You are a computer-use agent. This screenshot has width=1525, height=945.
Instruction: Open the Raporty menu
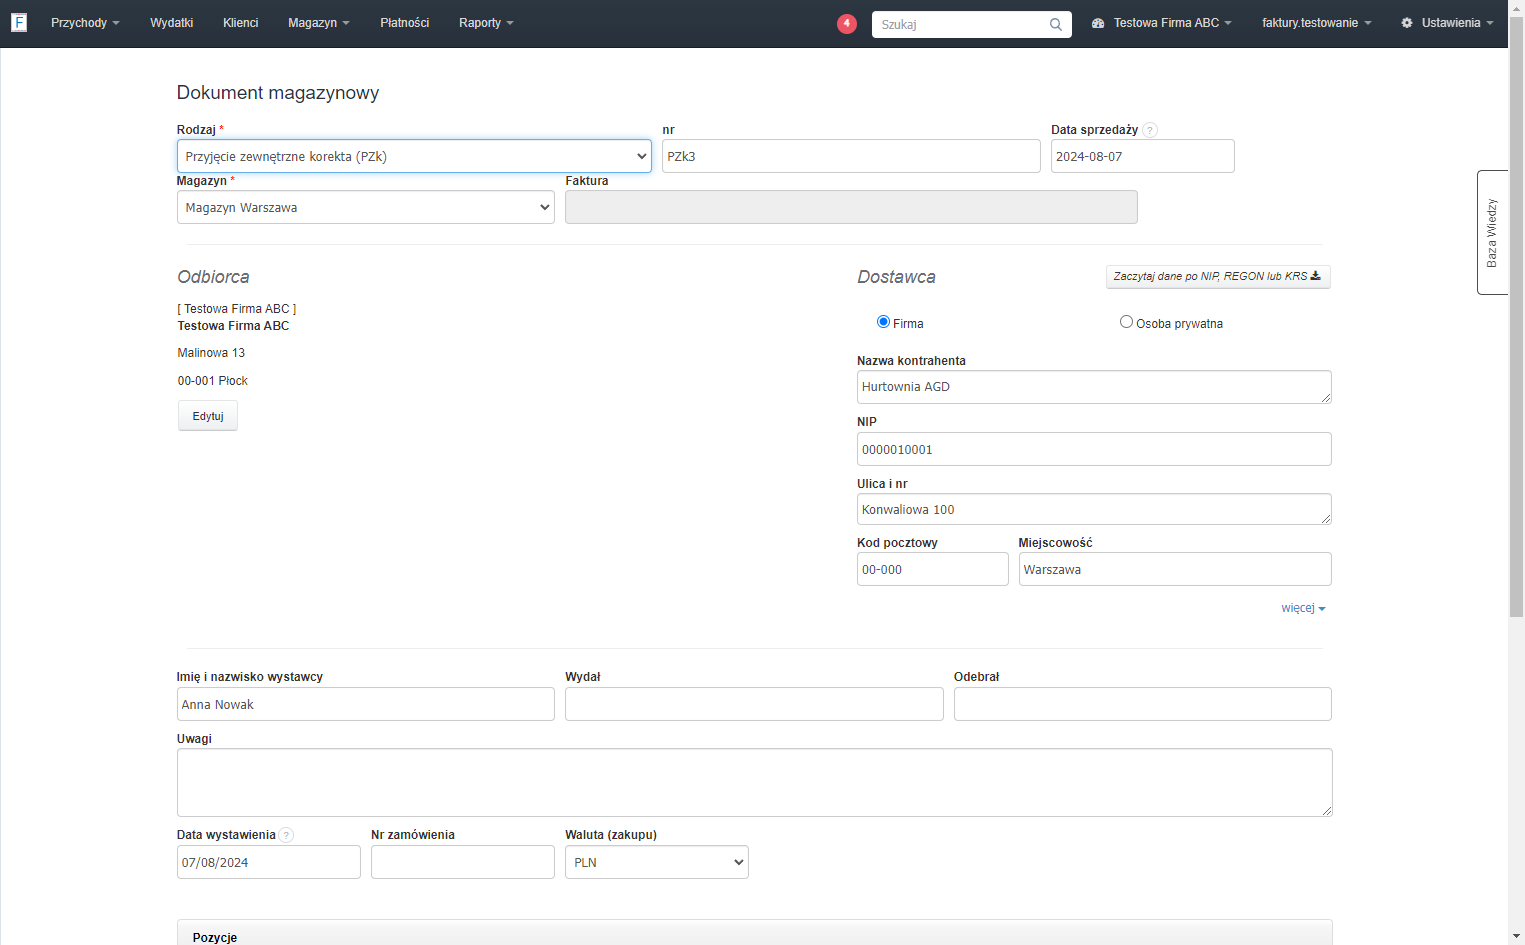click(486, 23)
